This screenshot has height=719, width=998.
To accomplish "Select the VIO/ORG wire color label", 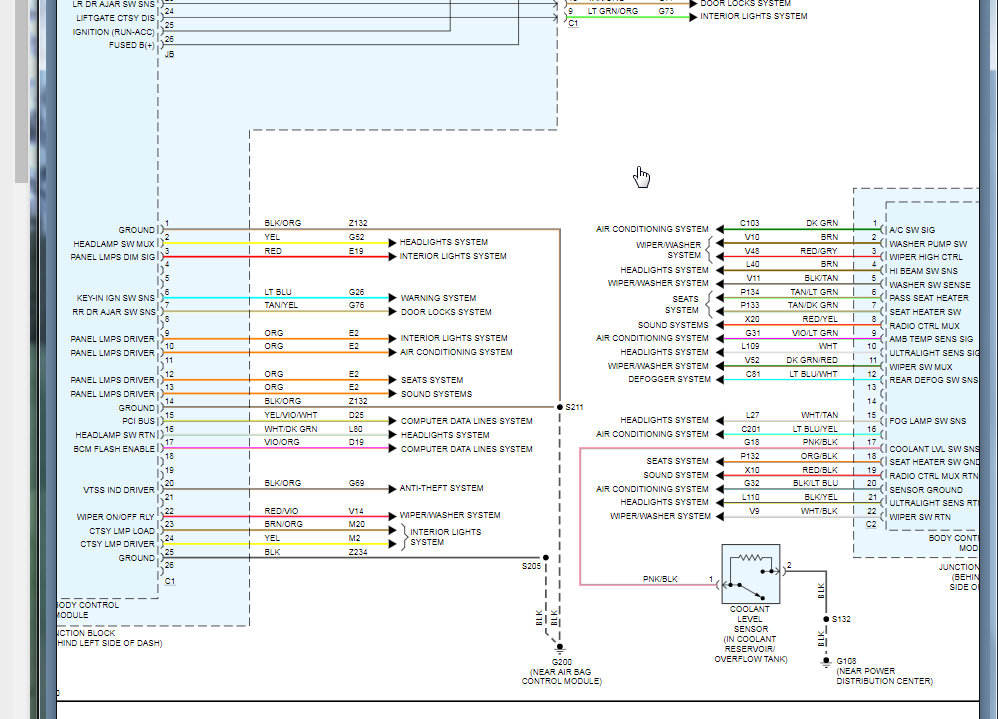I will click(282, 442).
